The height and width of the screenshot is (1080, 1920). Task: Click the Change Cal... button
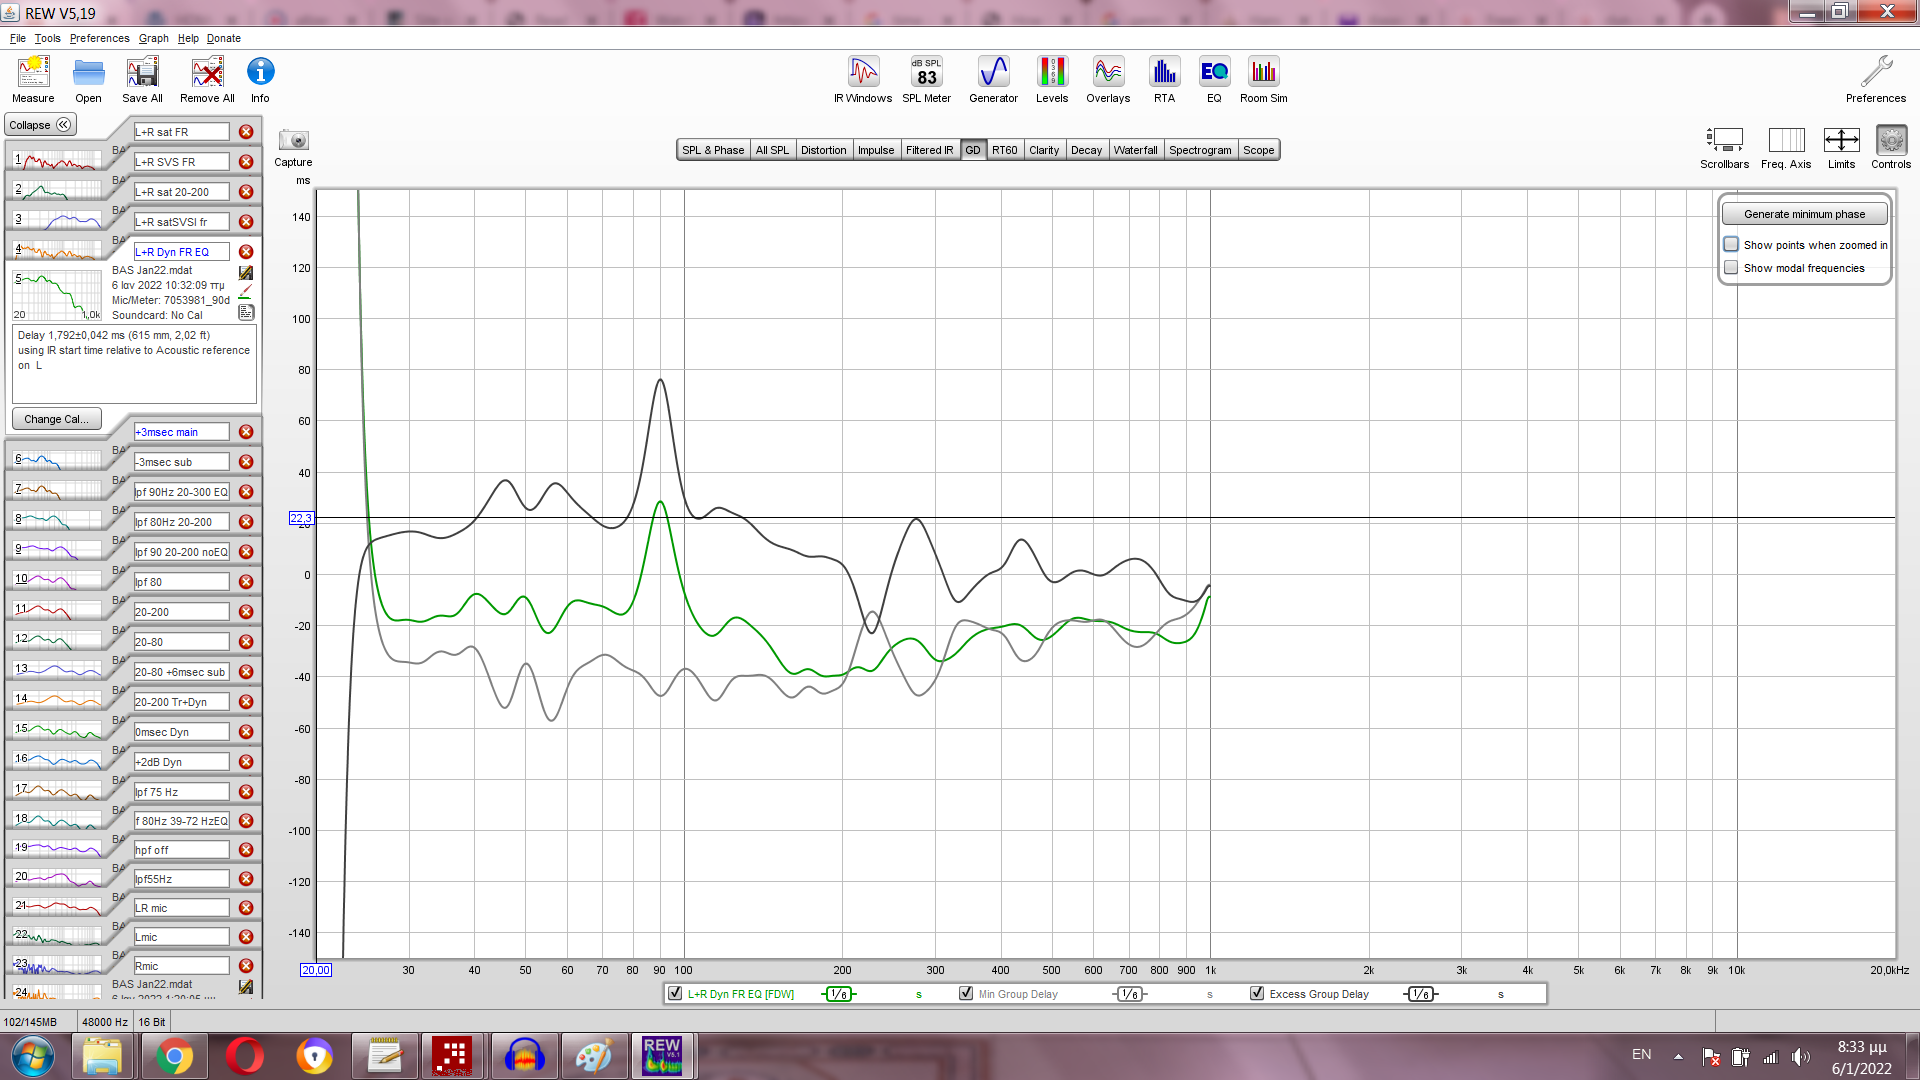[x=56, y=419]
